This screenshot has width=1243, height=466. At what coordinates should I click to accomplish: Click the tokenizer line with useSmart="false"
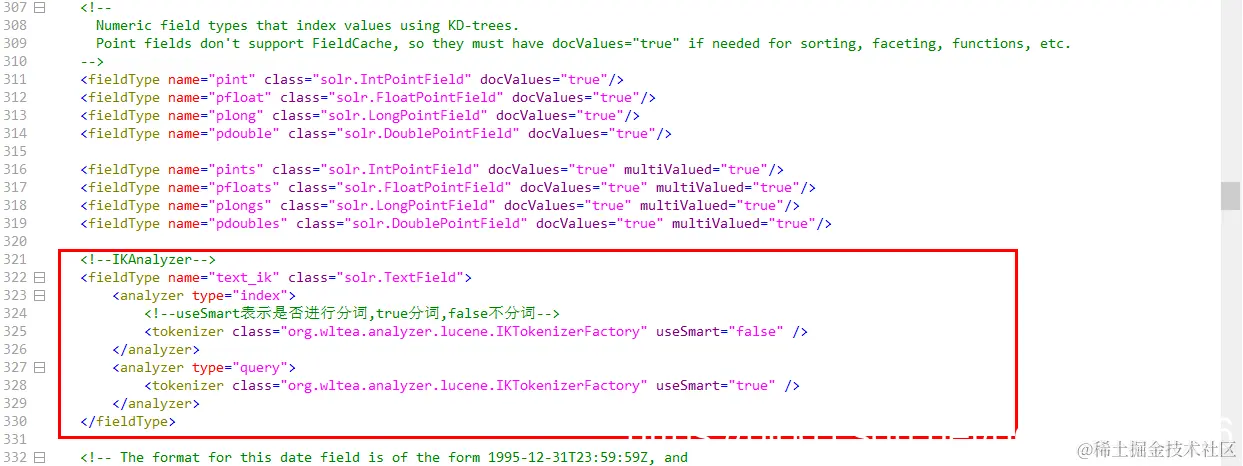tap(476, 331)
